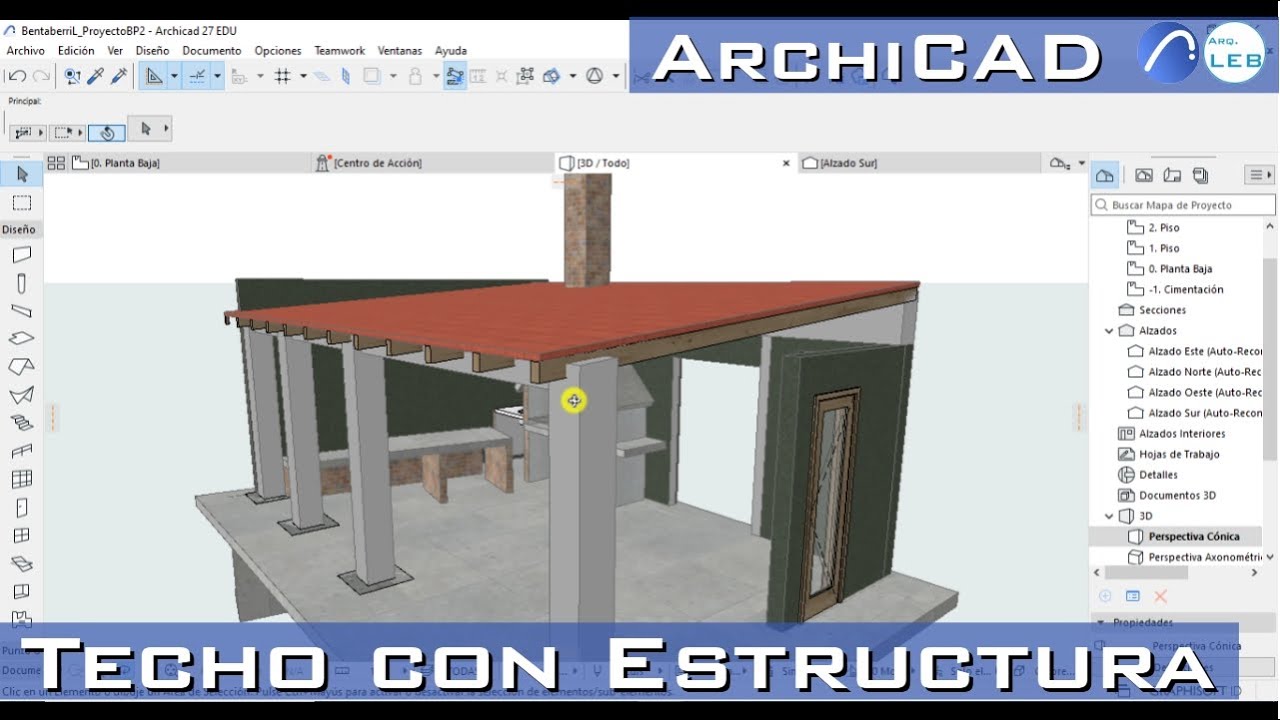
Task: Click the Pick Up Parameters eyedropper
Action: pos(96,76)
